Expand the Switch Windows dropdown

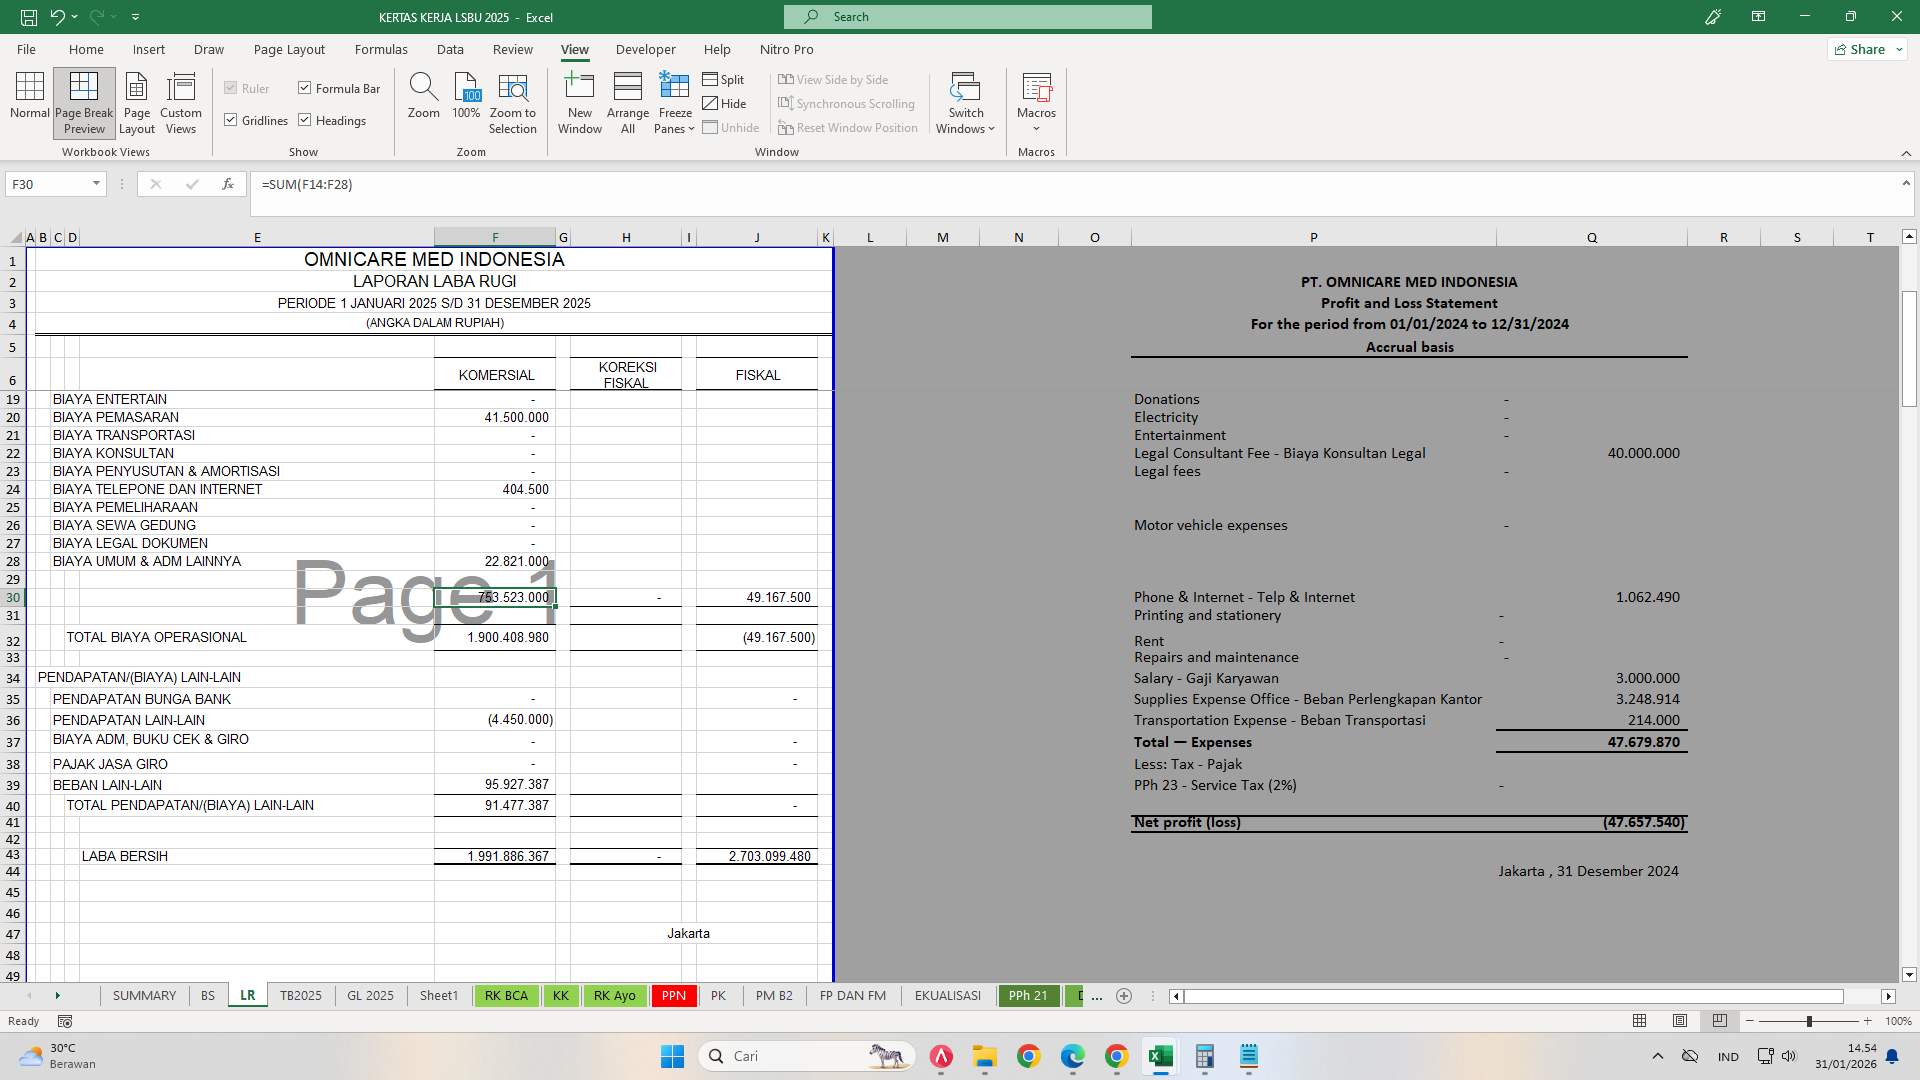(964, 101)
